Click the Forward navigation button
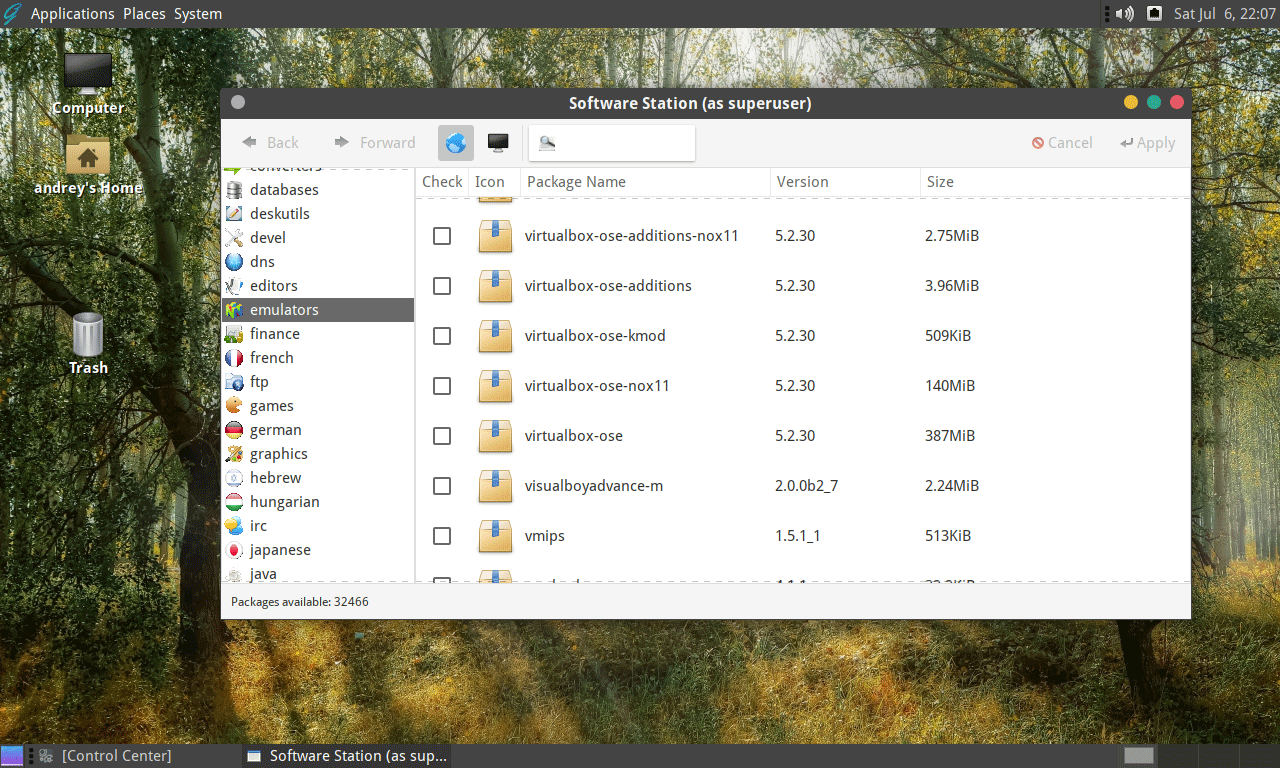This screenshot has height=768, width=1280. (x=375, y=143)
